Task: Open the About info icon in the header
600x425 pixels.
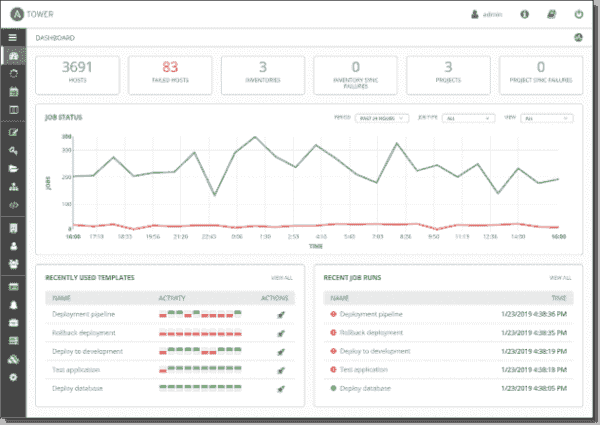Action: pos(525,14)
